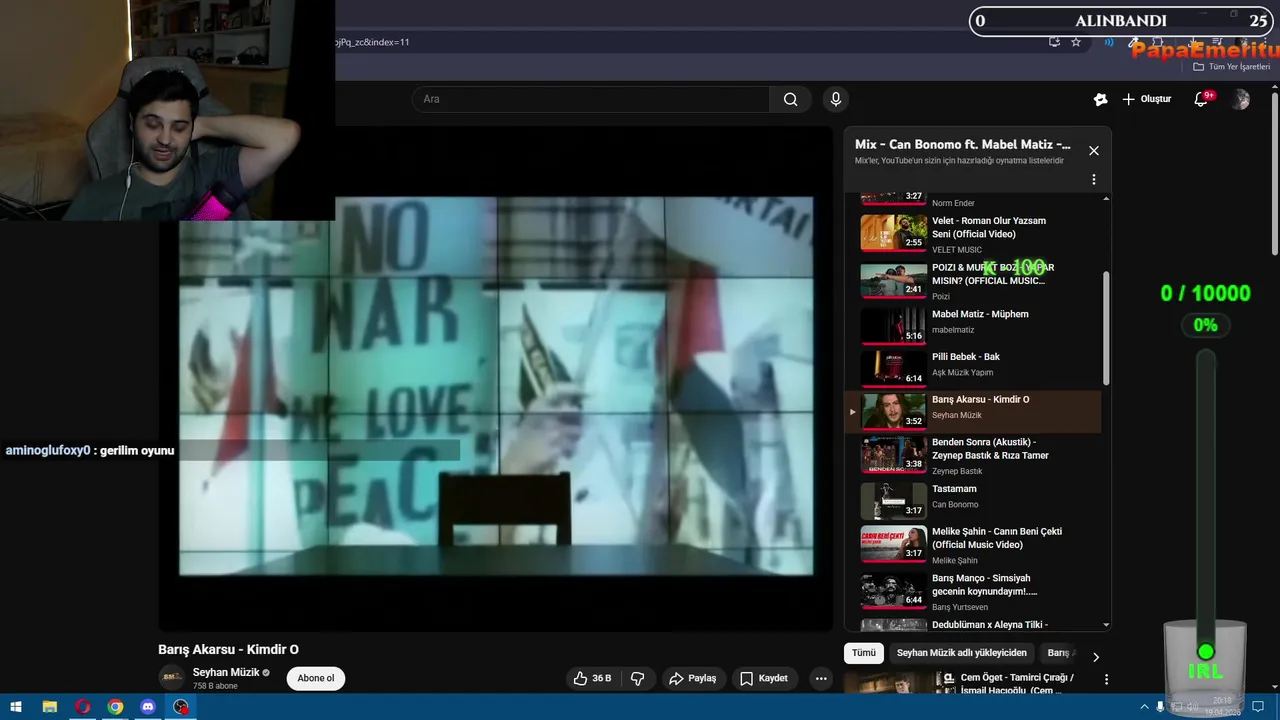Open File Explorer from taskbar
This screenshot has height=720, width=1280.
49,707
